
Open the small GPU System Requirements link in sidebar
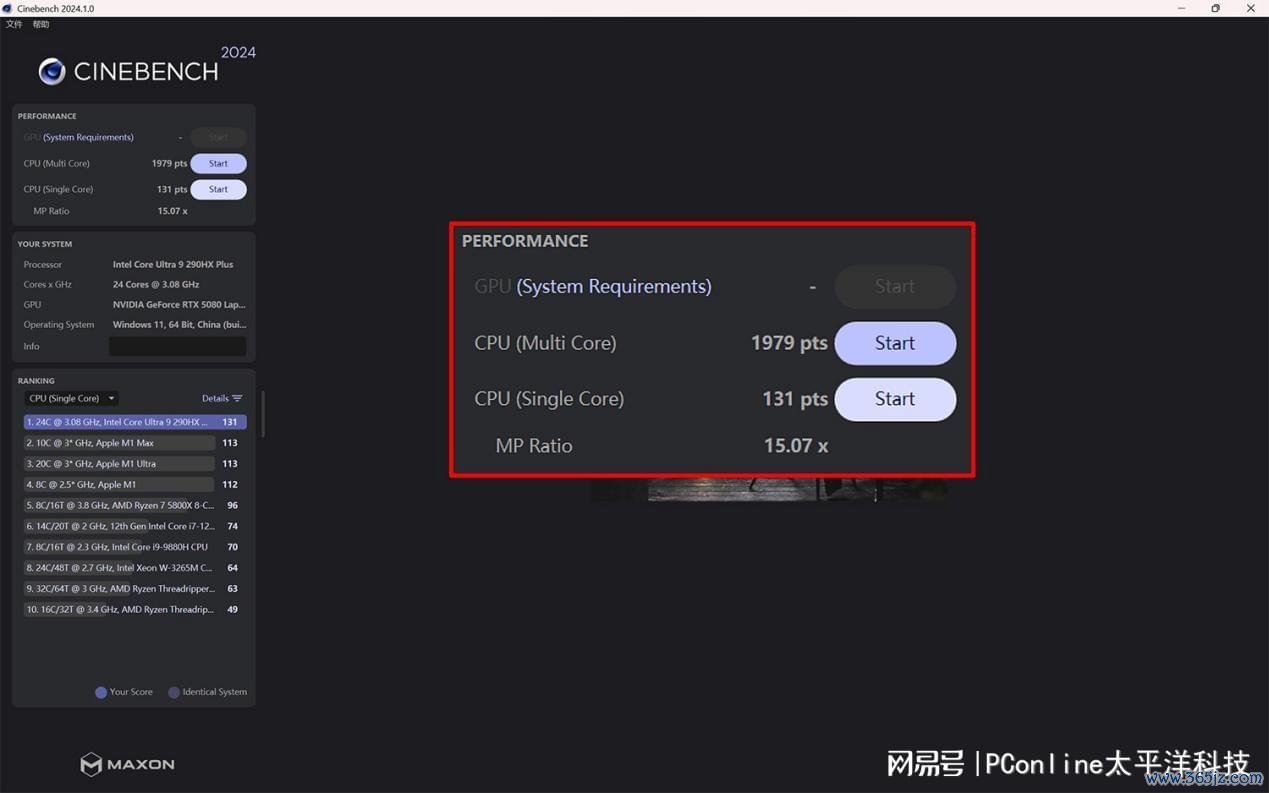click(x=88, y=137)
